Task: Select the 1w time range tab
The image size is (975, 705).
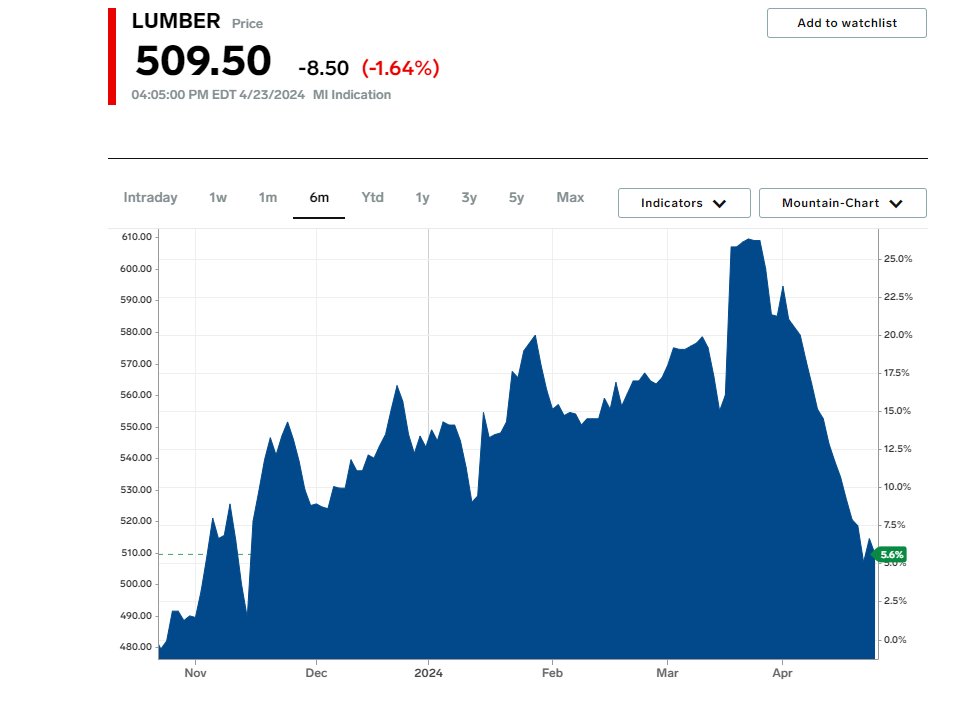Action: pyautogui.click(x=218, y=198)
